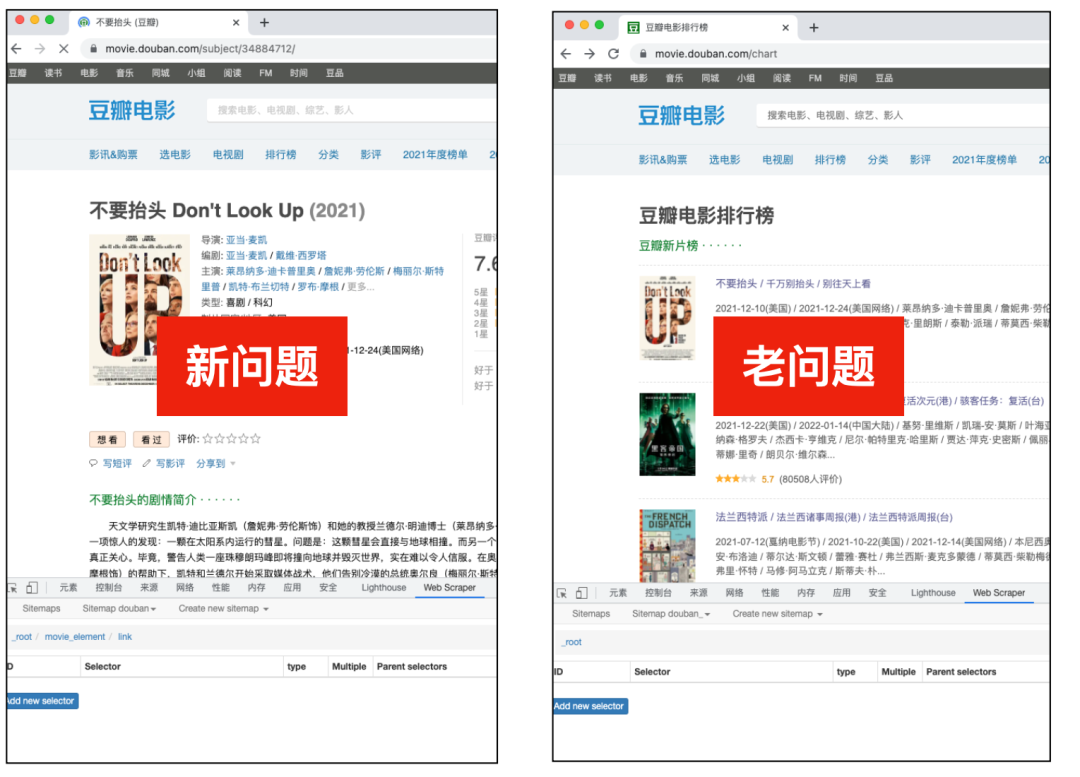The image size is (1080, 777).
Task: Click the 写短评 speech bubble link
Action: [111, 463]
